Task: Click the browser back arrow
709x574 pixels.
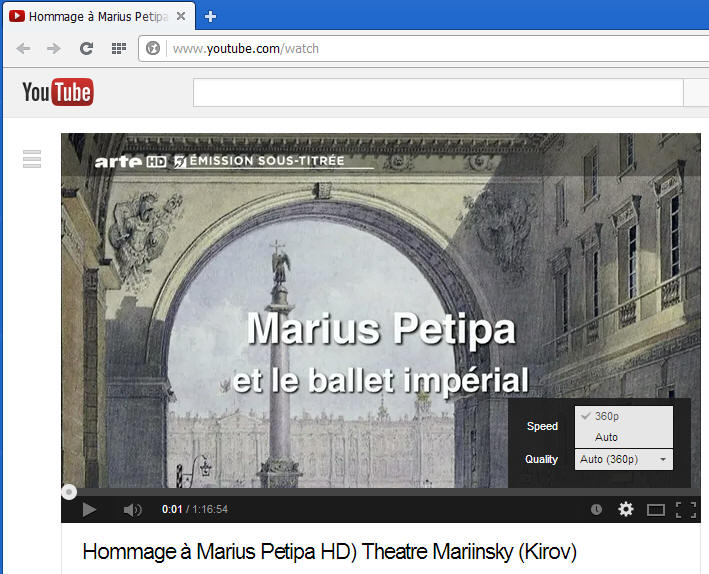Action: [x=23, y=48]
